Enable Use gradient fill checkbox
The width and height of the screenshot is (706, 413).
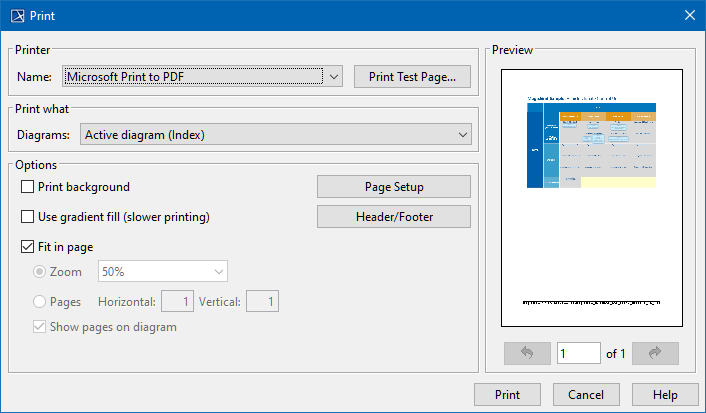[28, 216]
